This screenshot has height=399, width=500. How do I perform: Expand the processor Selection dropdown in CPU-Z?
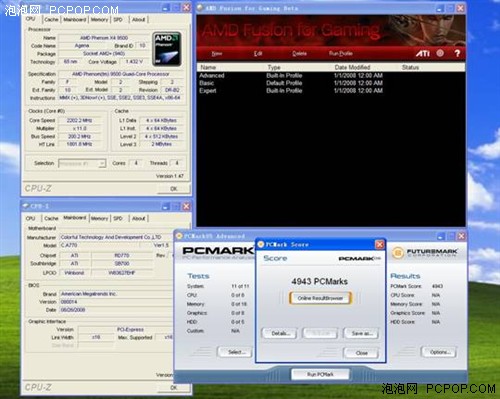[102, 163]
